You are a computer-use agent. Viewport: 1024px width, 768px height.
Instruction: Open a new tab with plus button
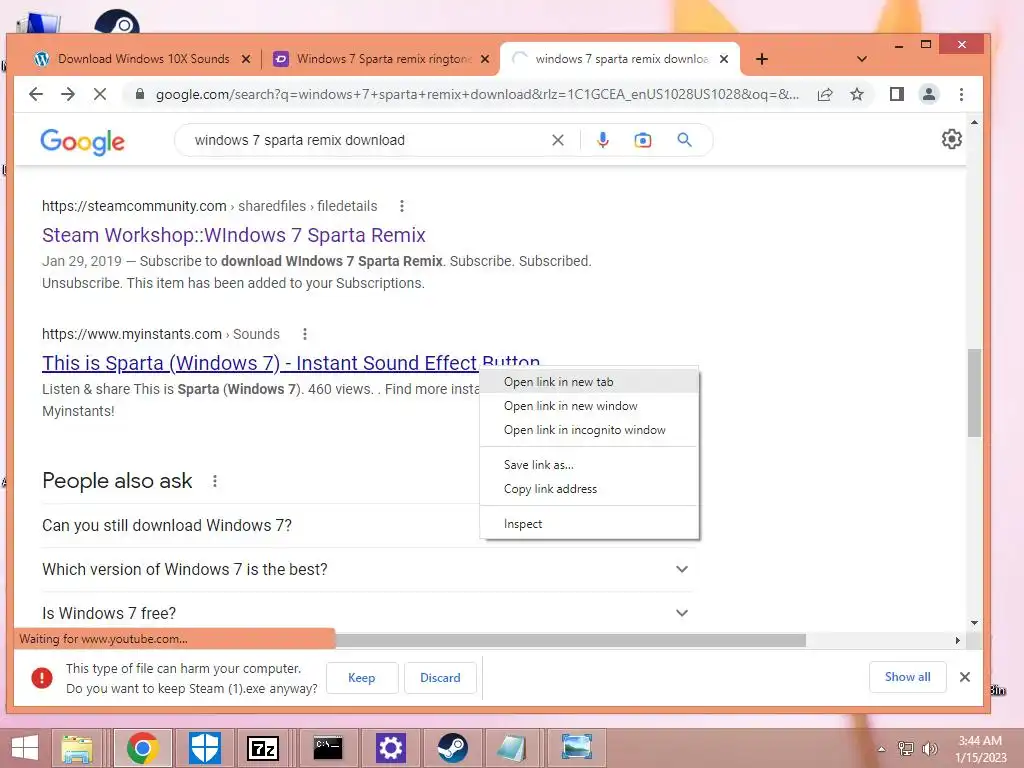(x=761, y=59)
